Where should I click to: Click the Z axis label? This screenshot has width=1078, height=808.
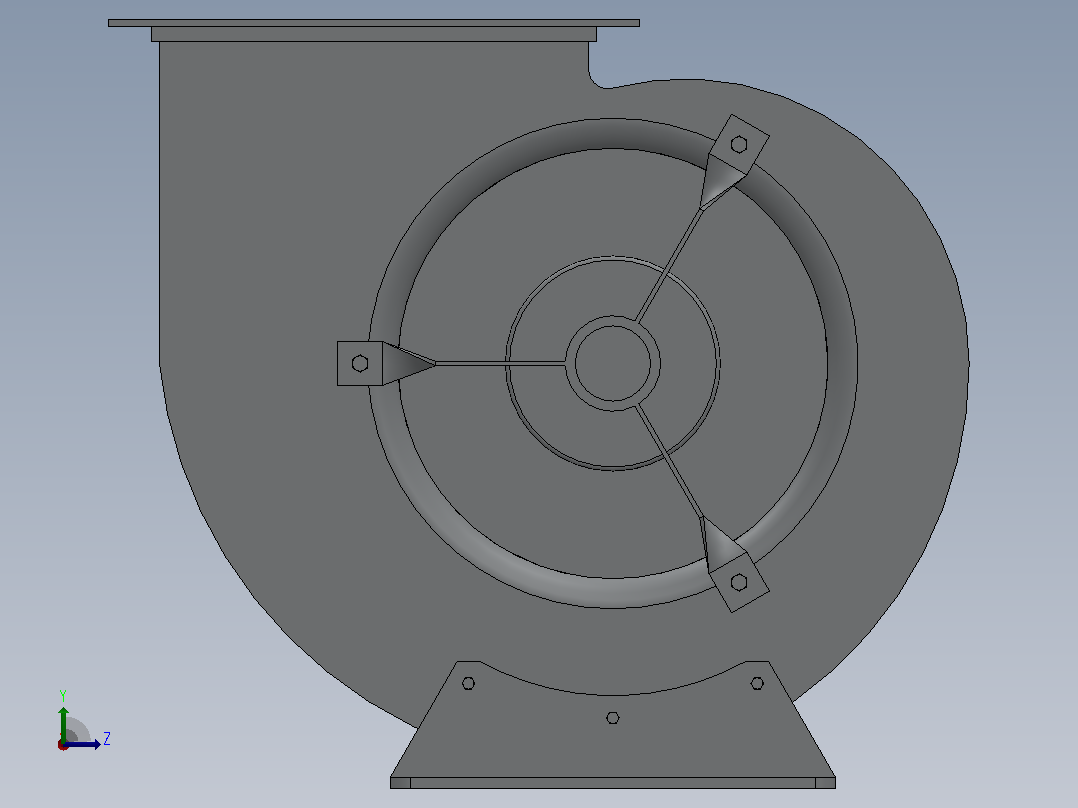[x=107, y=739]
